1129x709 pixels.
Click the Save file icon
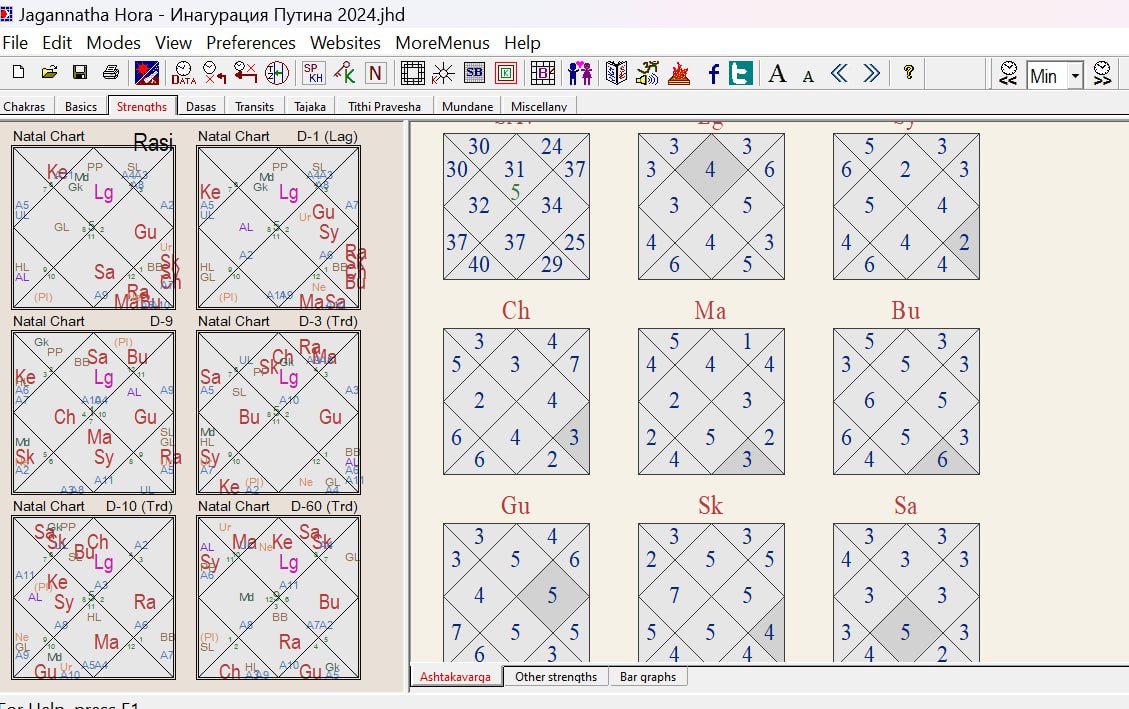[80, 73]
